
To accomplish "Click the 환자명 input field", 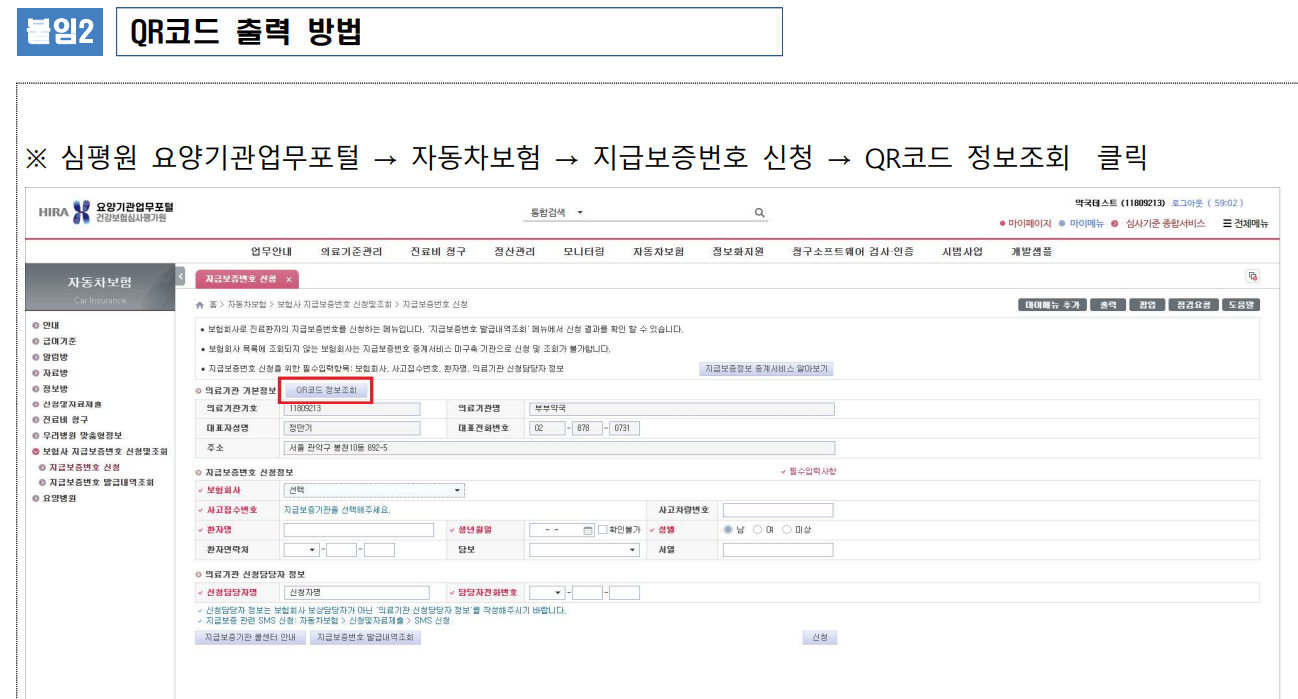I will click(x=359, y=530).
